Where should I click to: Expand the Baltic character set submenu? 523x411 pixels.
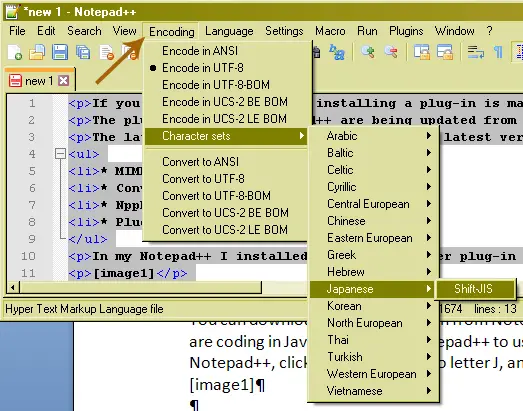coord(373,153)
